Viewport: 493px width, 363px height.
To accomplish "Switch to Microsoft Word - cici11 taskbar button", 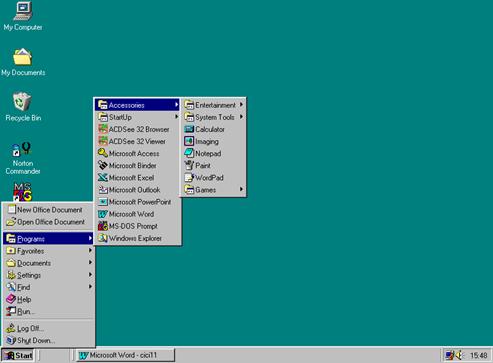I will pos(125,355).
